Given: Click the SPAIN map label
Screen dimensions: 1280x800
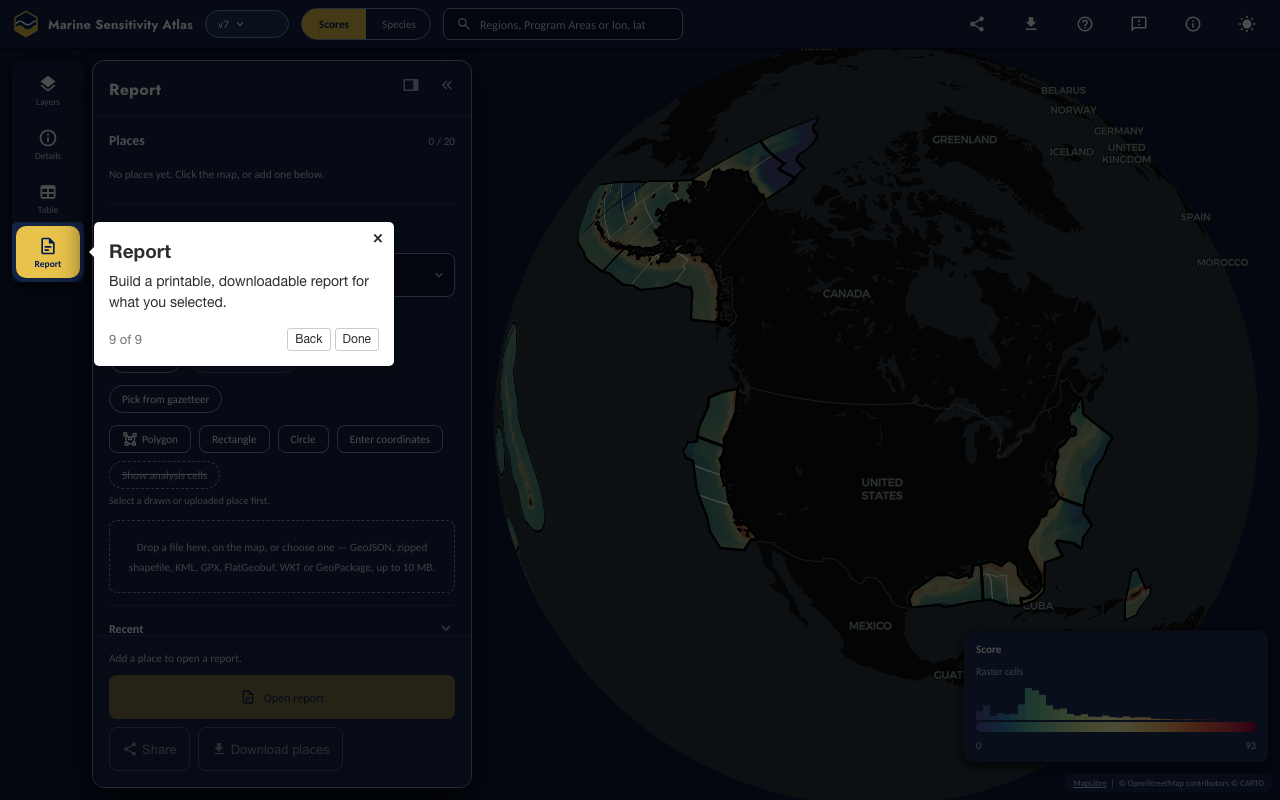Looking at the screenshot, I should 1195,217.
